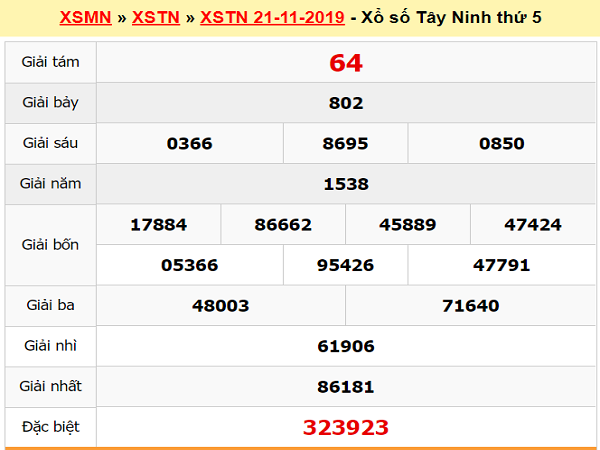Click the Giải bốn number 47424
The image size is (600, 450).
coord(533,225)
